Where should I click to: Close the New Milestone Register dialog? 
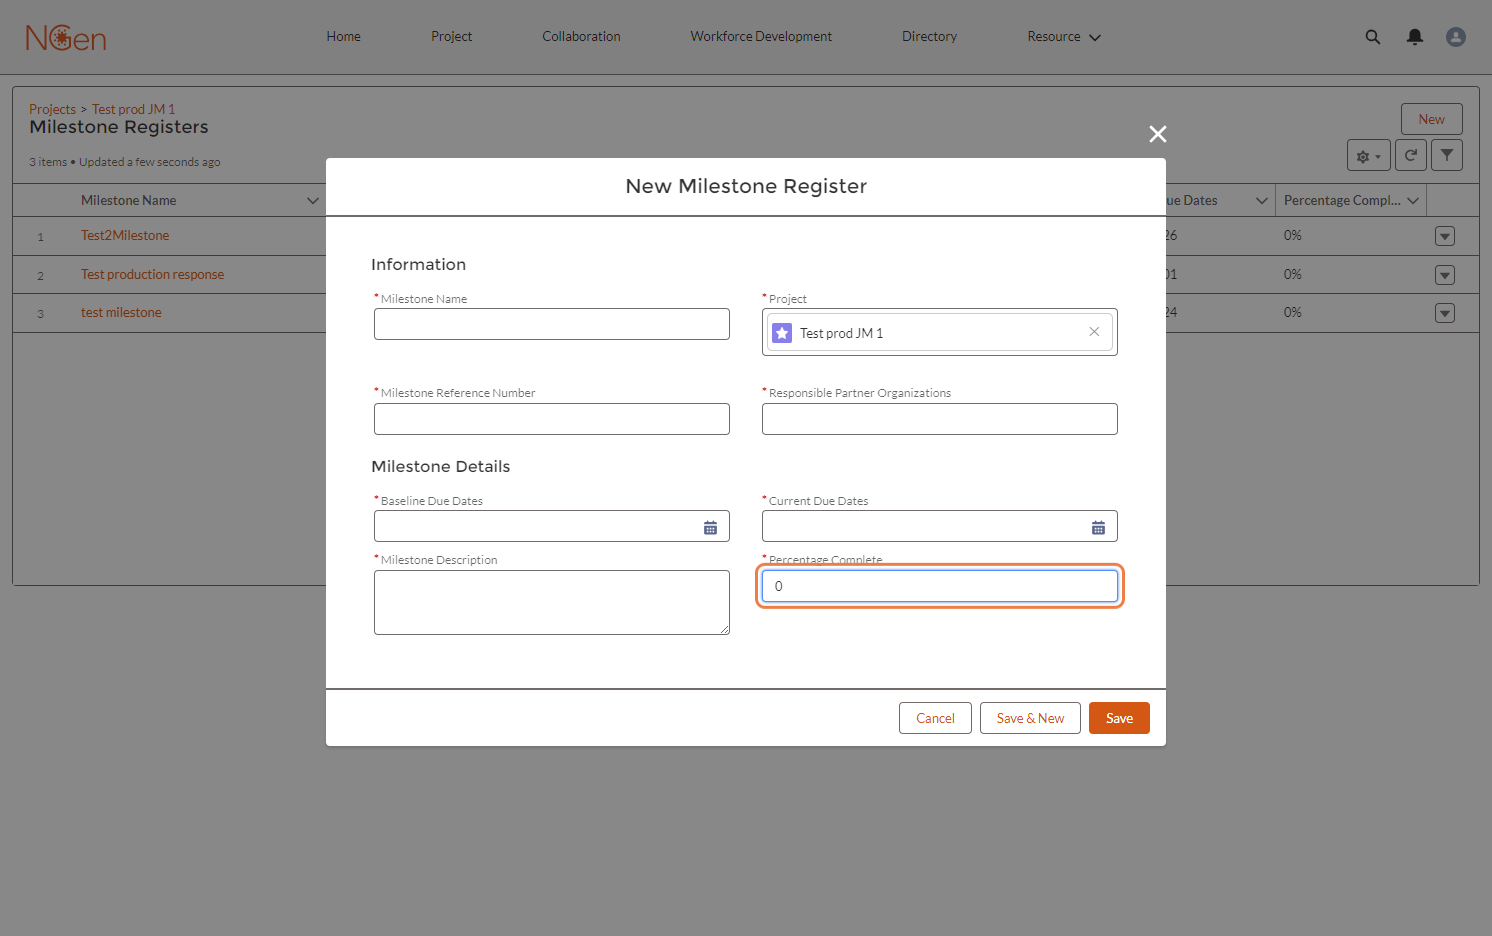click(x=1158, y=134)
